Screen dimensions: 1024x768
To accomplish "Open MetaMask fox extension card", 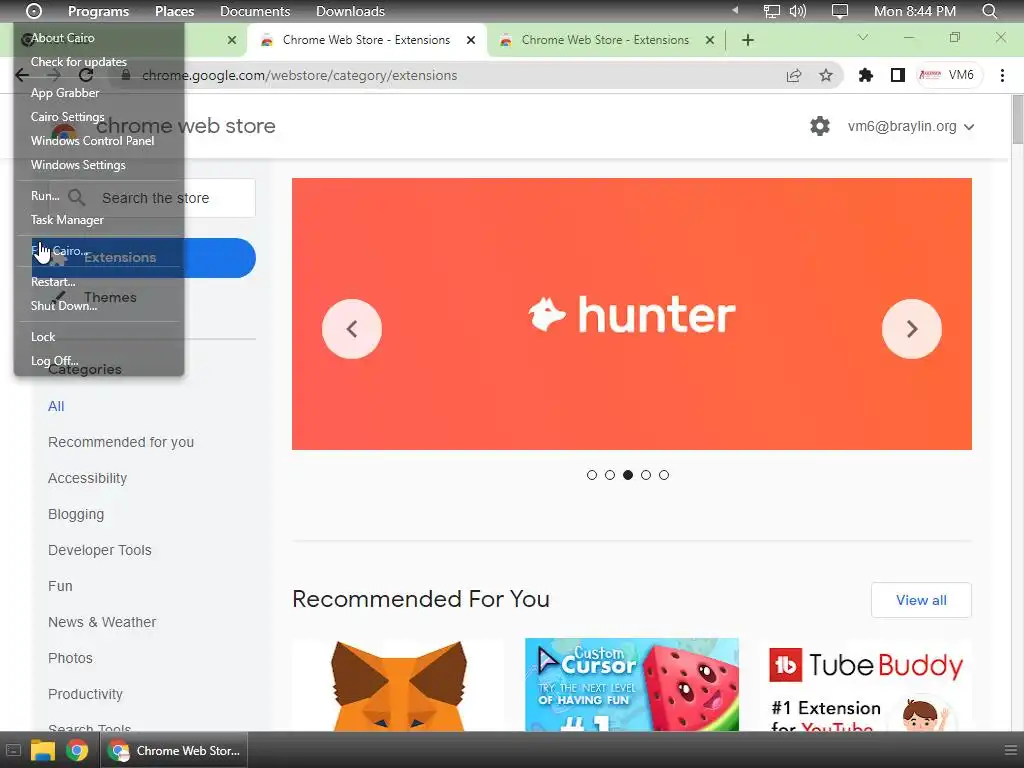I will (x=398, y=684).
